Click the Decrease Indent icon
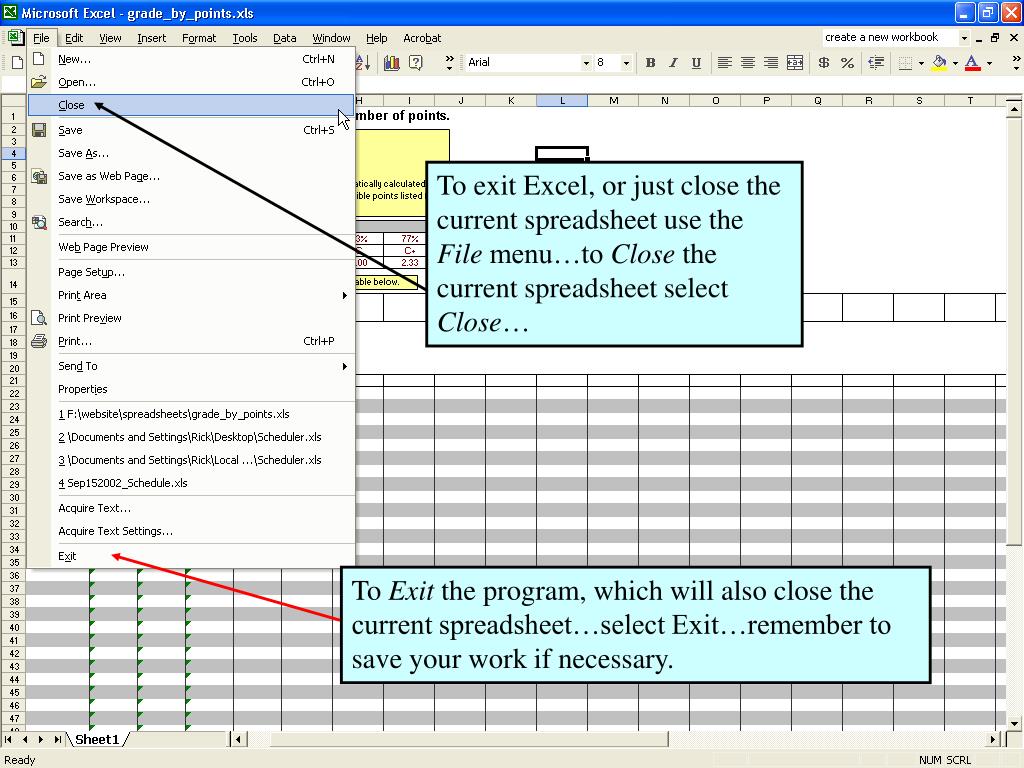 [876, 63]
